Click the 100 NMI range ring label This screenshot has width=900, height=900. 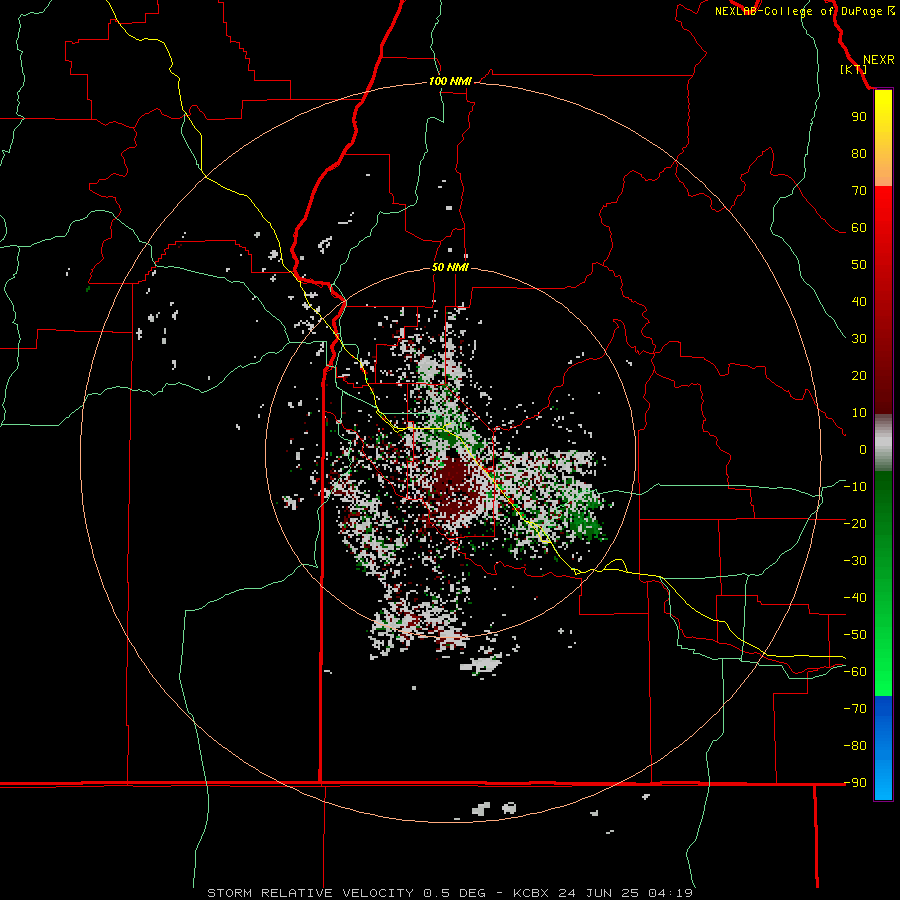(450, 81)
